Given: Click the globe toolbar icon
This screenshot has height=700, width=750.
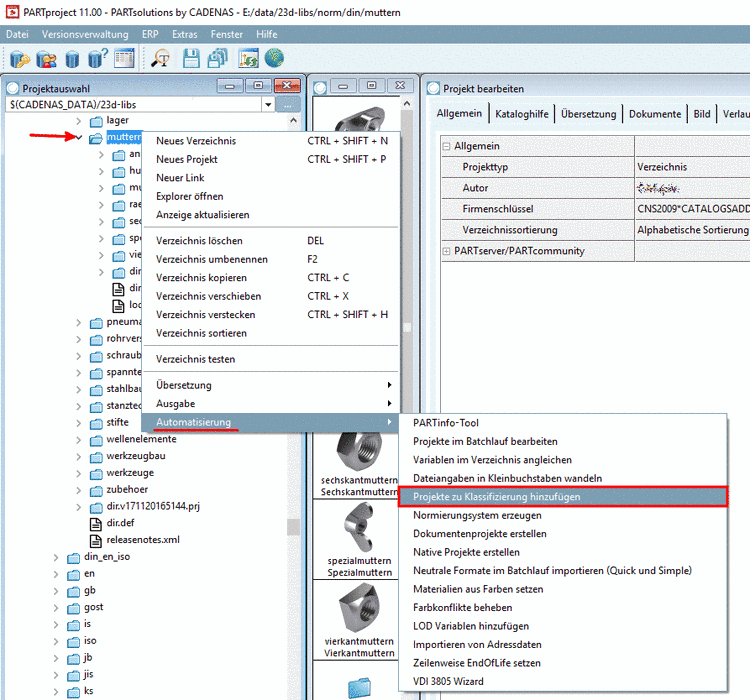Looking at the screenshot, I should 274,58.
